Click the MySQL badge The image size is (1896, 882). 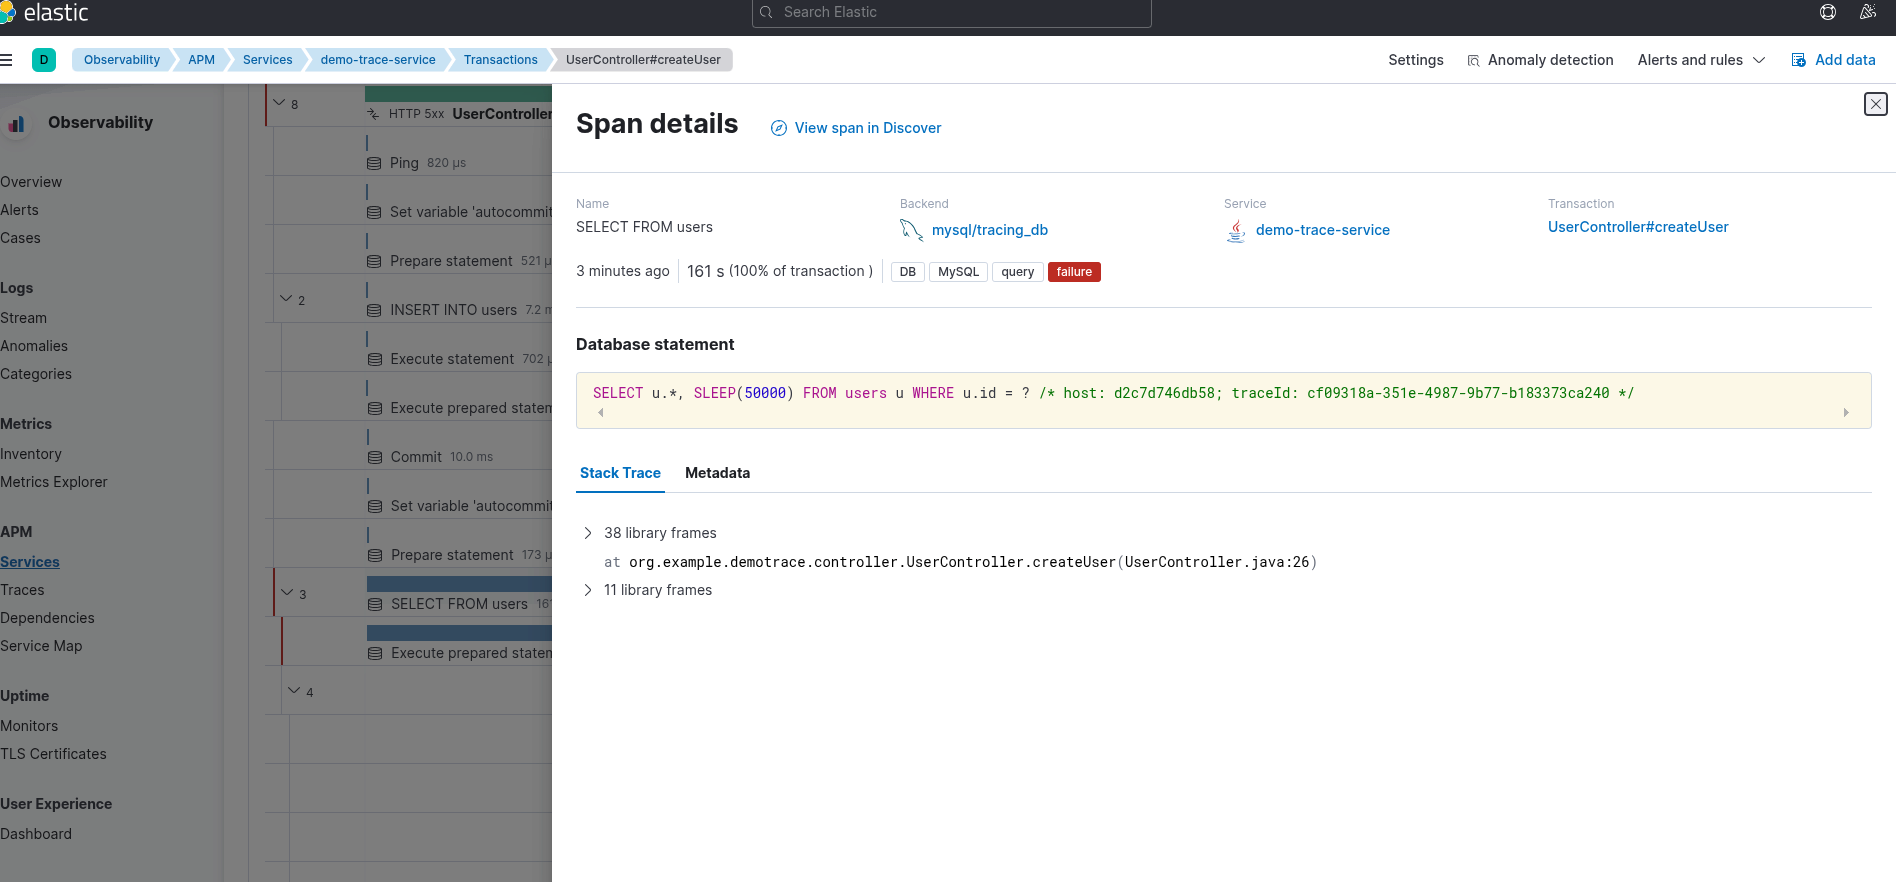[x=958, y=272]
